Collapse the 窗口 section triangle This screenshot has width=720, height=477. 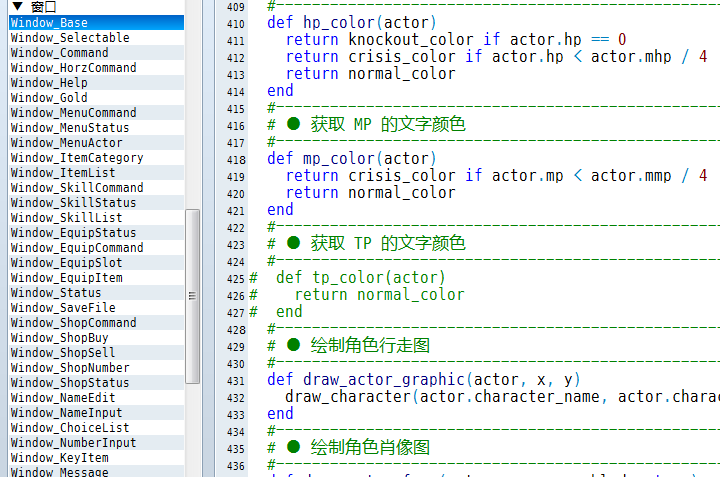[x=17, y=6]
